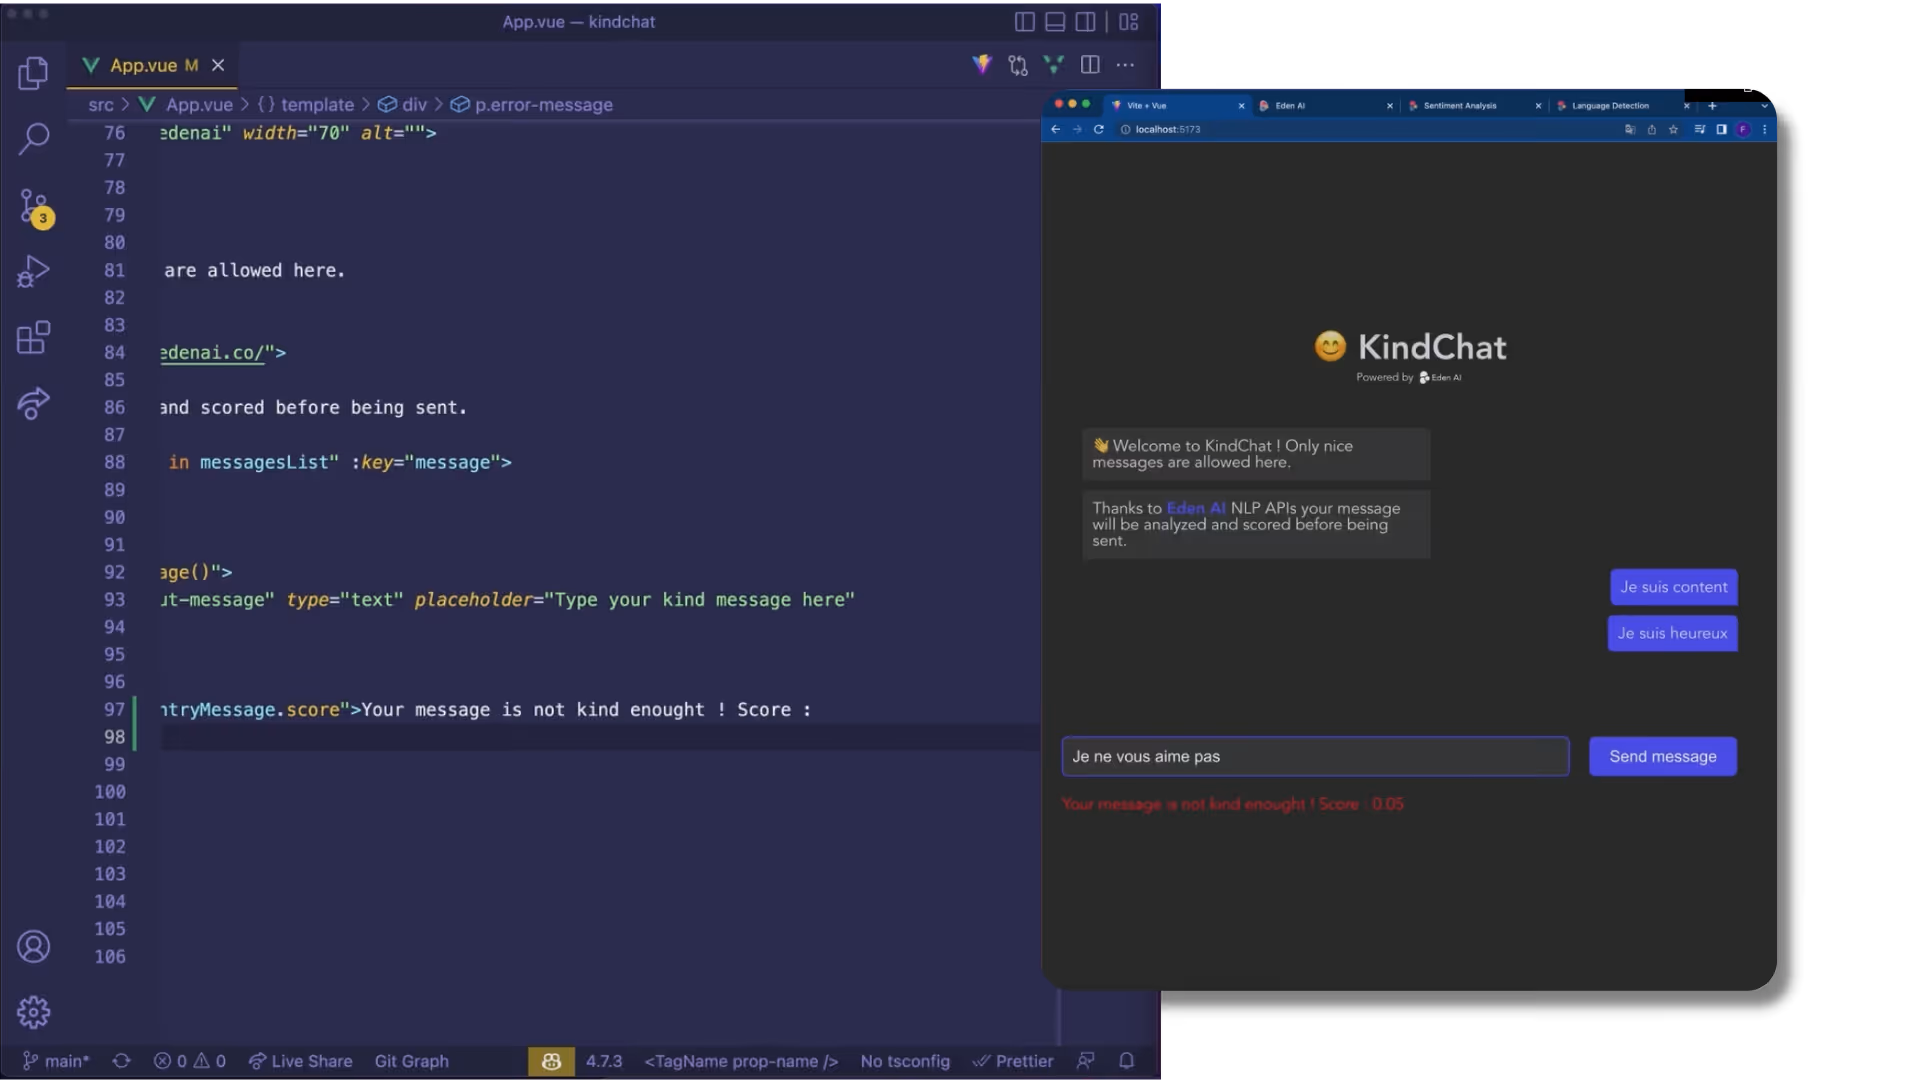Image resolution: width=1920 pixels, height=1080 pixels.
Task: Switch to the Language Detection browser tab
Action: [x=1609, y=106]
